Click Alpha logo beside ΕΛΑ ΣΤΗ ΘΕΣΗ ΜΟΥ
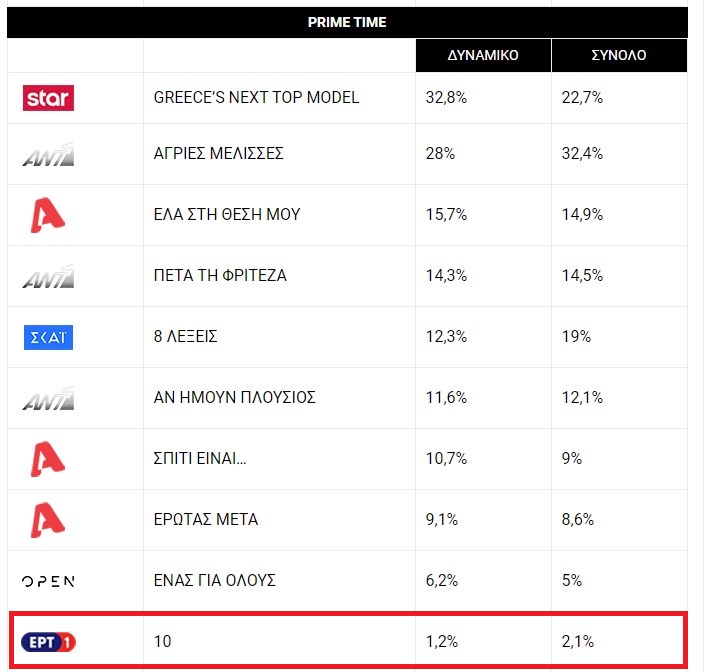Image resolution: width=716 pixels, height=672 pixels. [48, 215]
